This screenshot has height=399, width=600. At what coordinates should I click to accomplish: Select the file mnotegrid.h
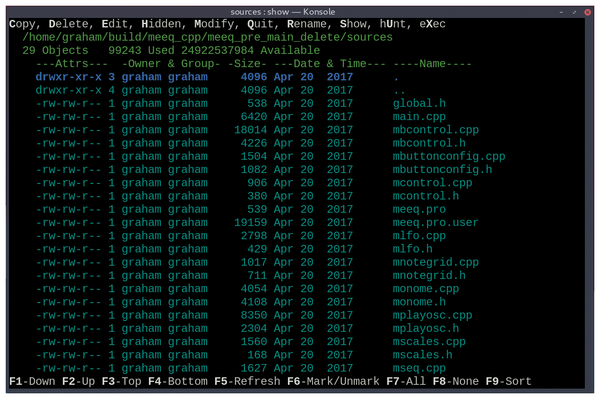(x=429, y=275)
